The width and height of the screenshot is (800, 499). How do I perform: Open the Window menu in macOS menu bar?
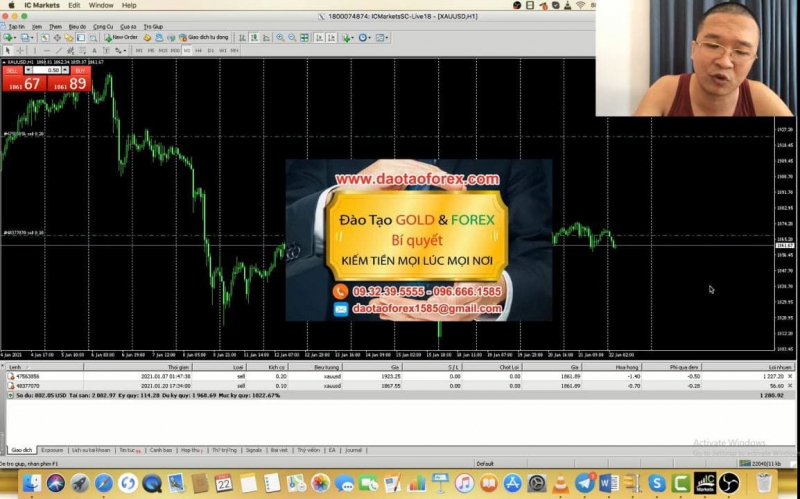[101, 5]
